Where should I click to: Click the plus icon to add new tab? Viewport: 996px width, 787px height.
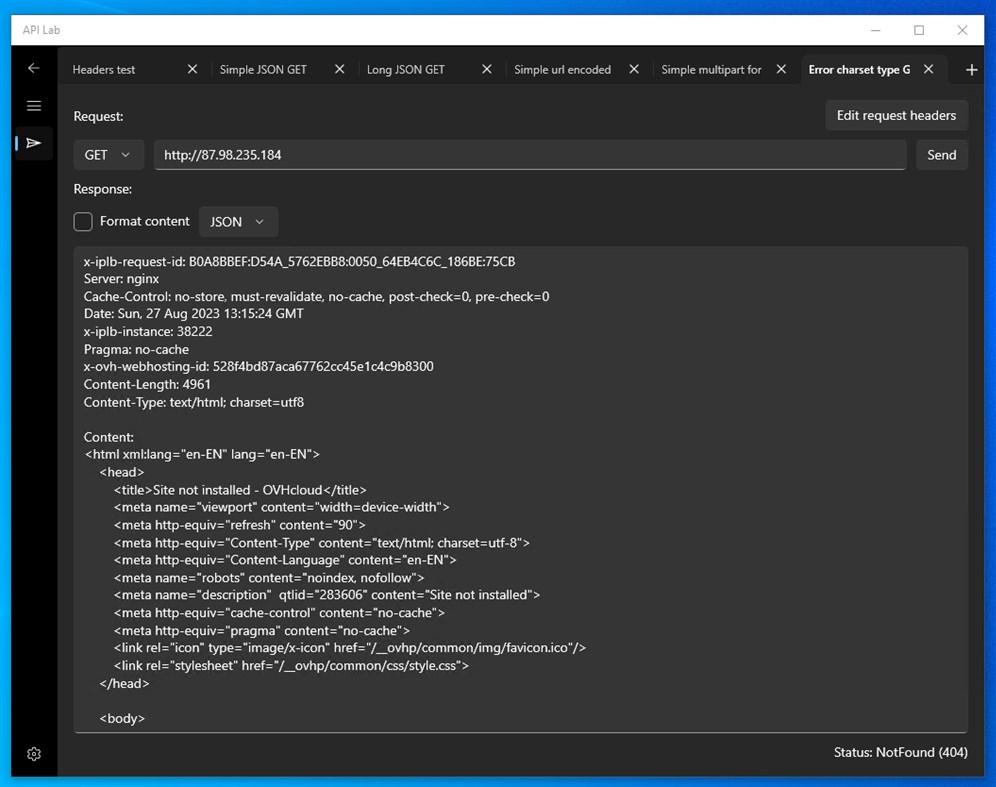[971, 69]
